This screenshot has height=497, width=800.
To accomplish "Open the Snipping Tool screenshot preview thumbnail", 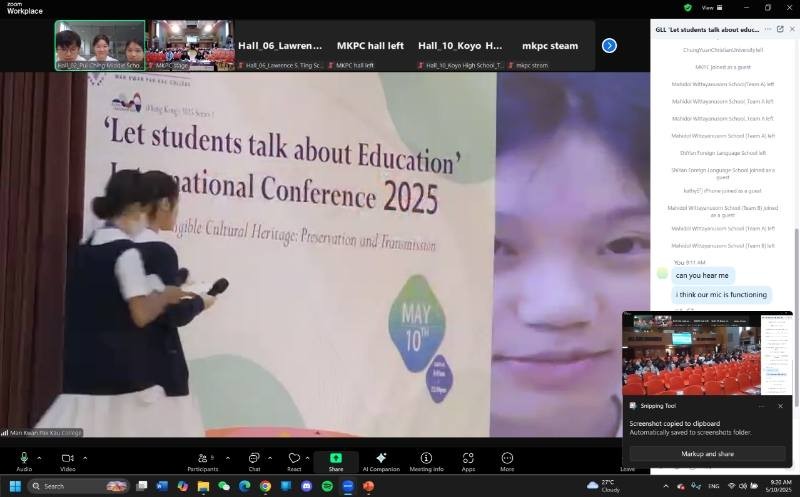I will point(707,354).
